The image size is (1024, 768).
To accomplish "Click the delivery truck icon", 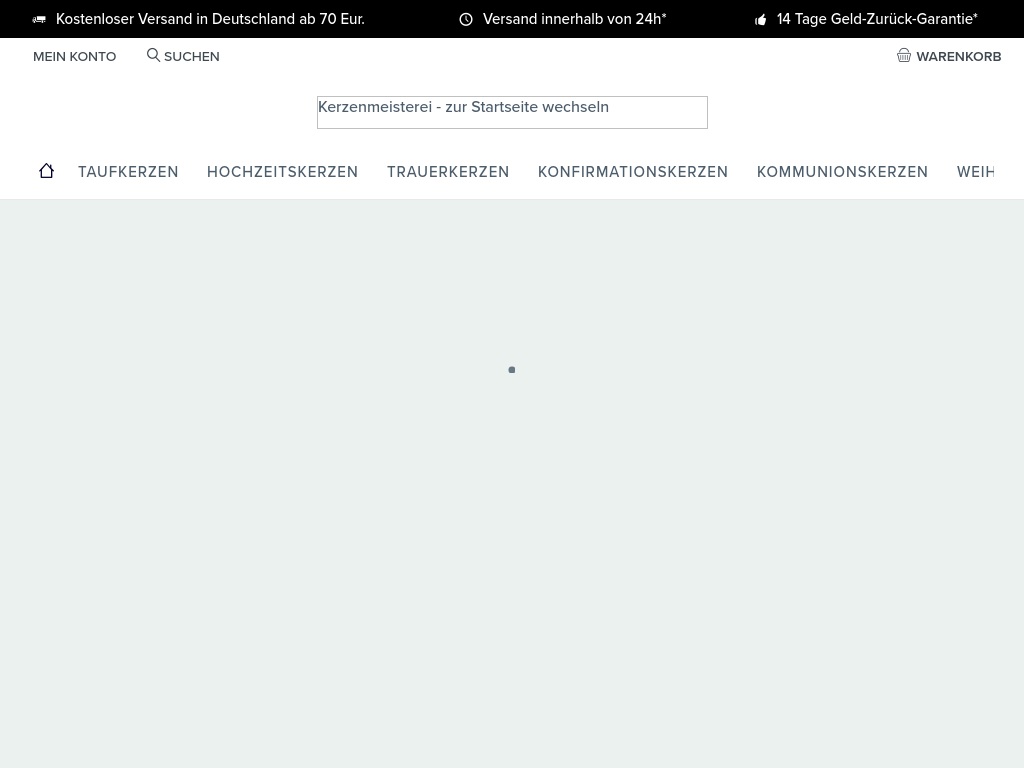I will [39, 20].
